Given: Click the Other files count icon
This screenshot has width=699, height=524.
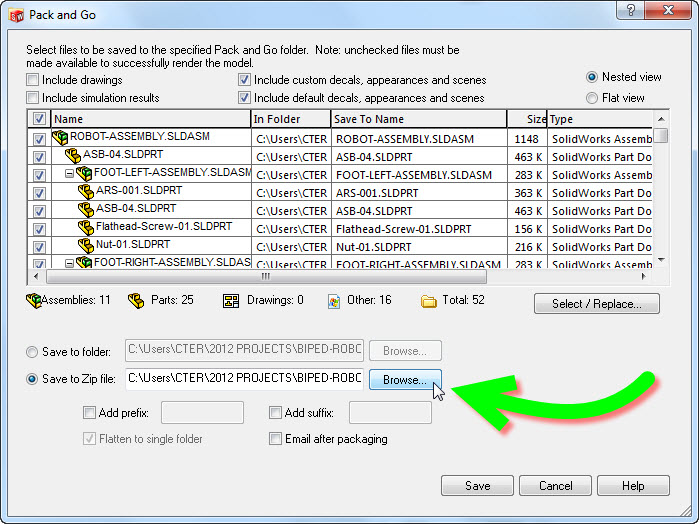Looking at the screenshot, I should [334, 301].
